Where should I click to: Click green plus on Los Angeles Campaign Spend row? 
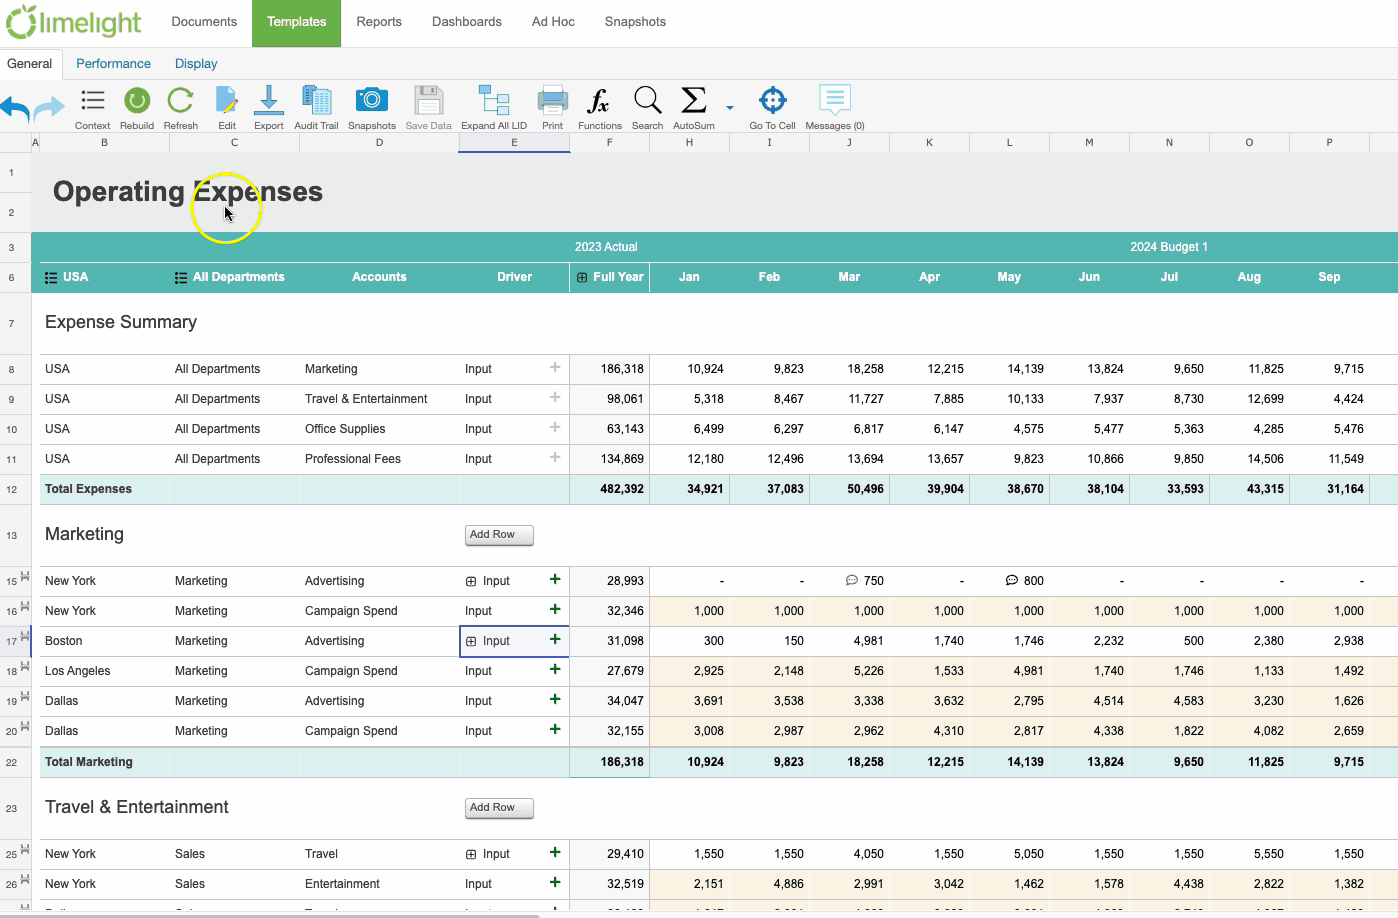pos(555,669)
